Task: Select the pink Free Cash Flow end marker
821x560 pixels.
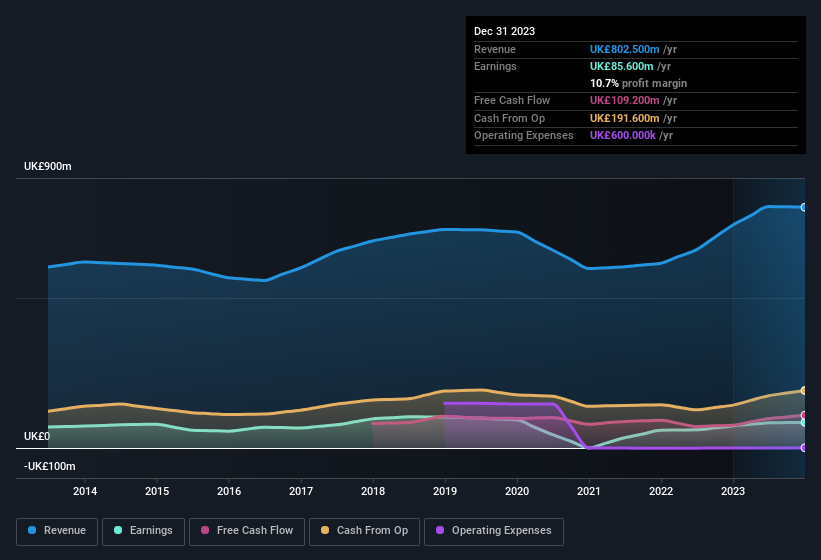Action: pos(804,415)
